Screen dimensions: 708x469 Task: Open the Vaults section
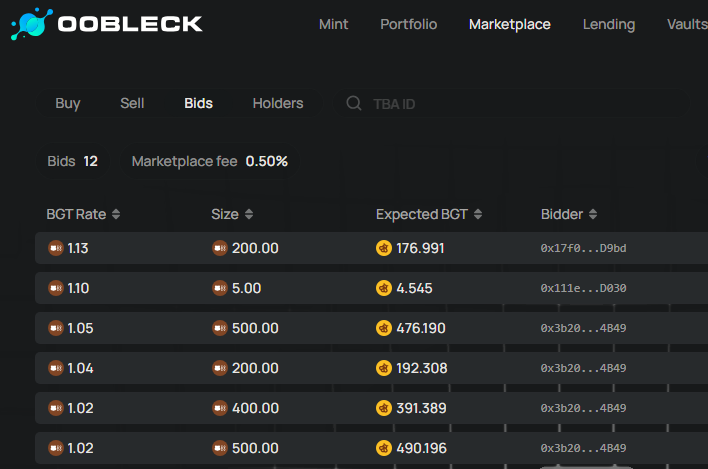(x=687, y=24)
